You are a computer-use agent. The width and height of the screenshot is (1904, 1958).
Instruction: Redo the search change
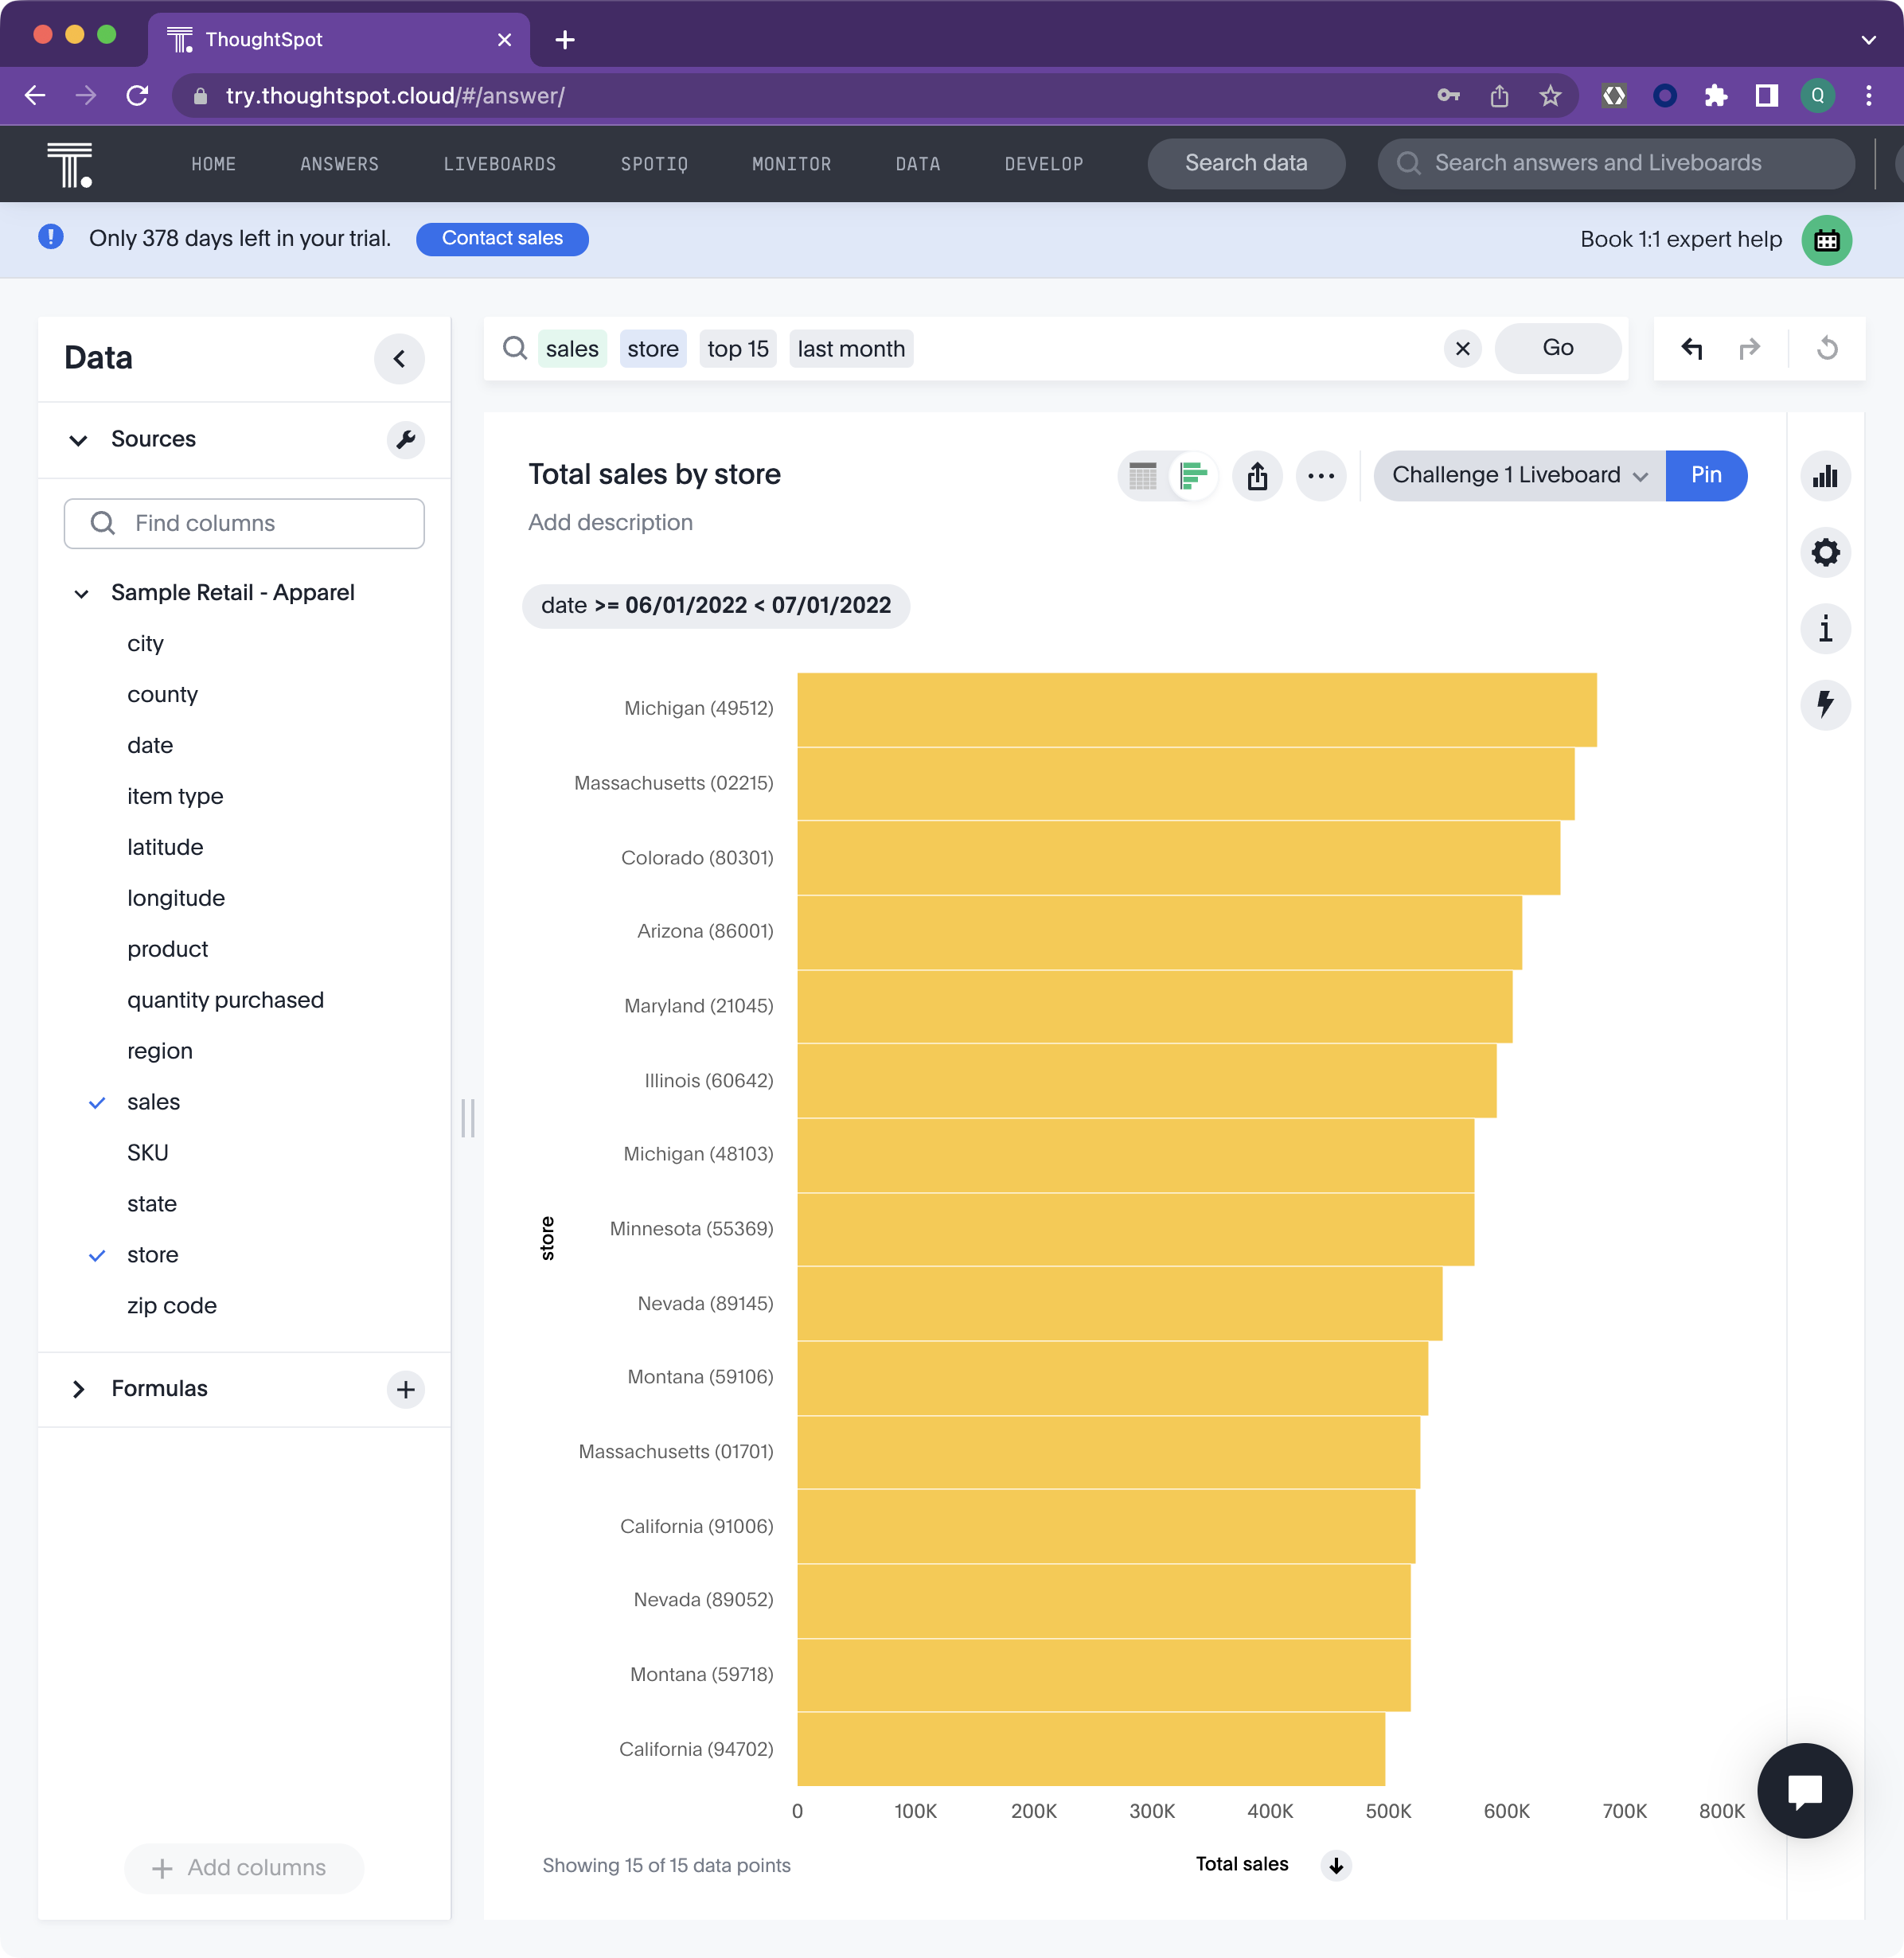1749,348
